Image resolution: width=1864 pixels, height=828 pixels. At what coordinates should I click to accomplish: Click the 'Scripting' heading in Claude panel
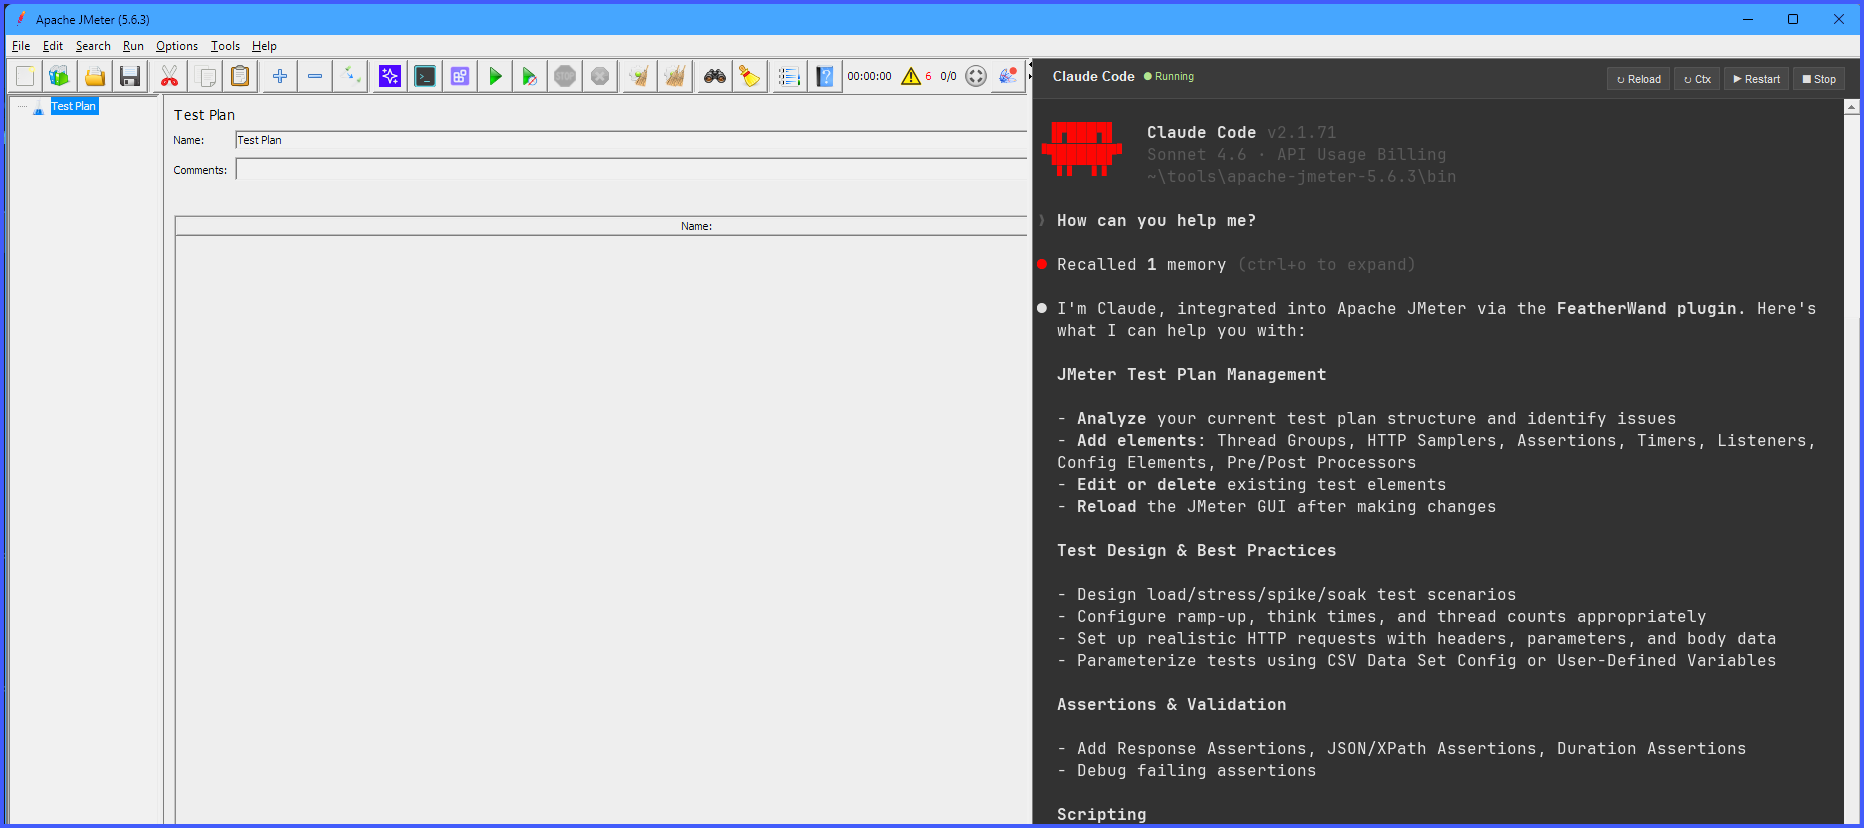click(1101, 815)
